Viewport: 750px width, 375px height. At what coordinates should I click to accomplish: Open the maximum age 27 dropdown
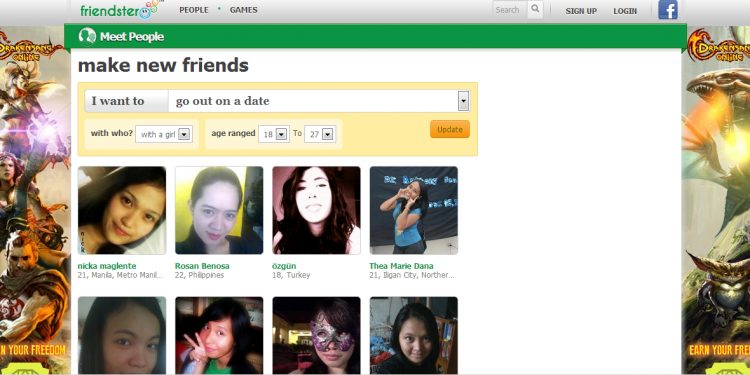click(x=320, y=134)
